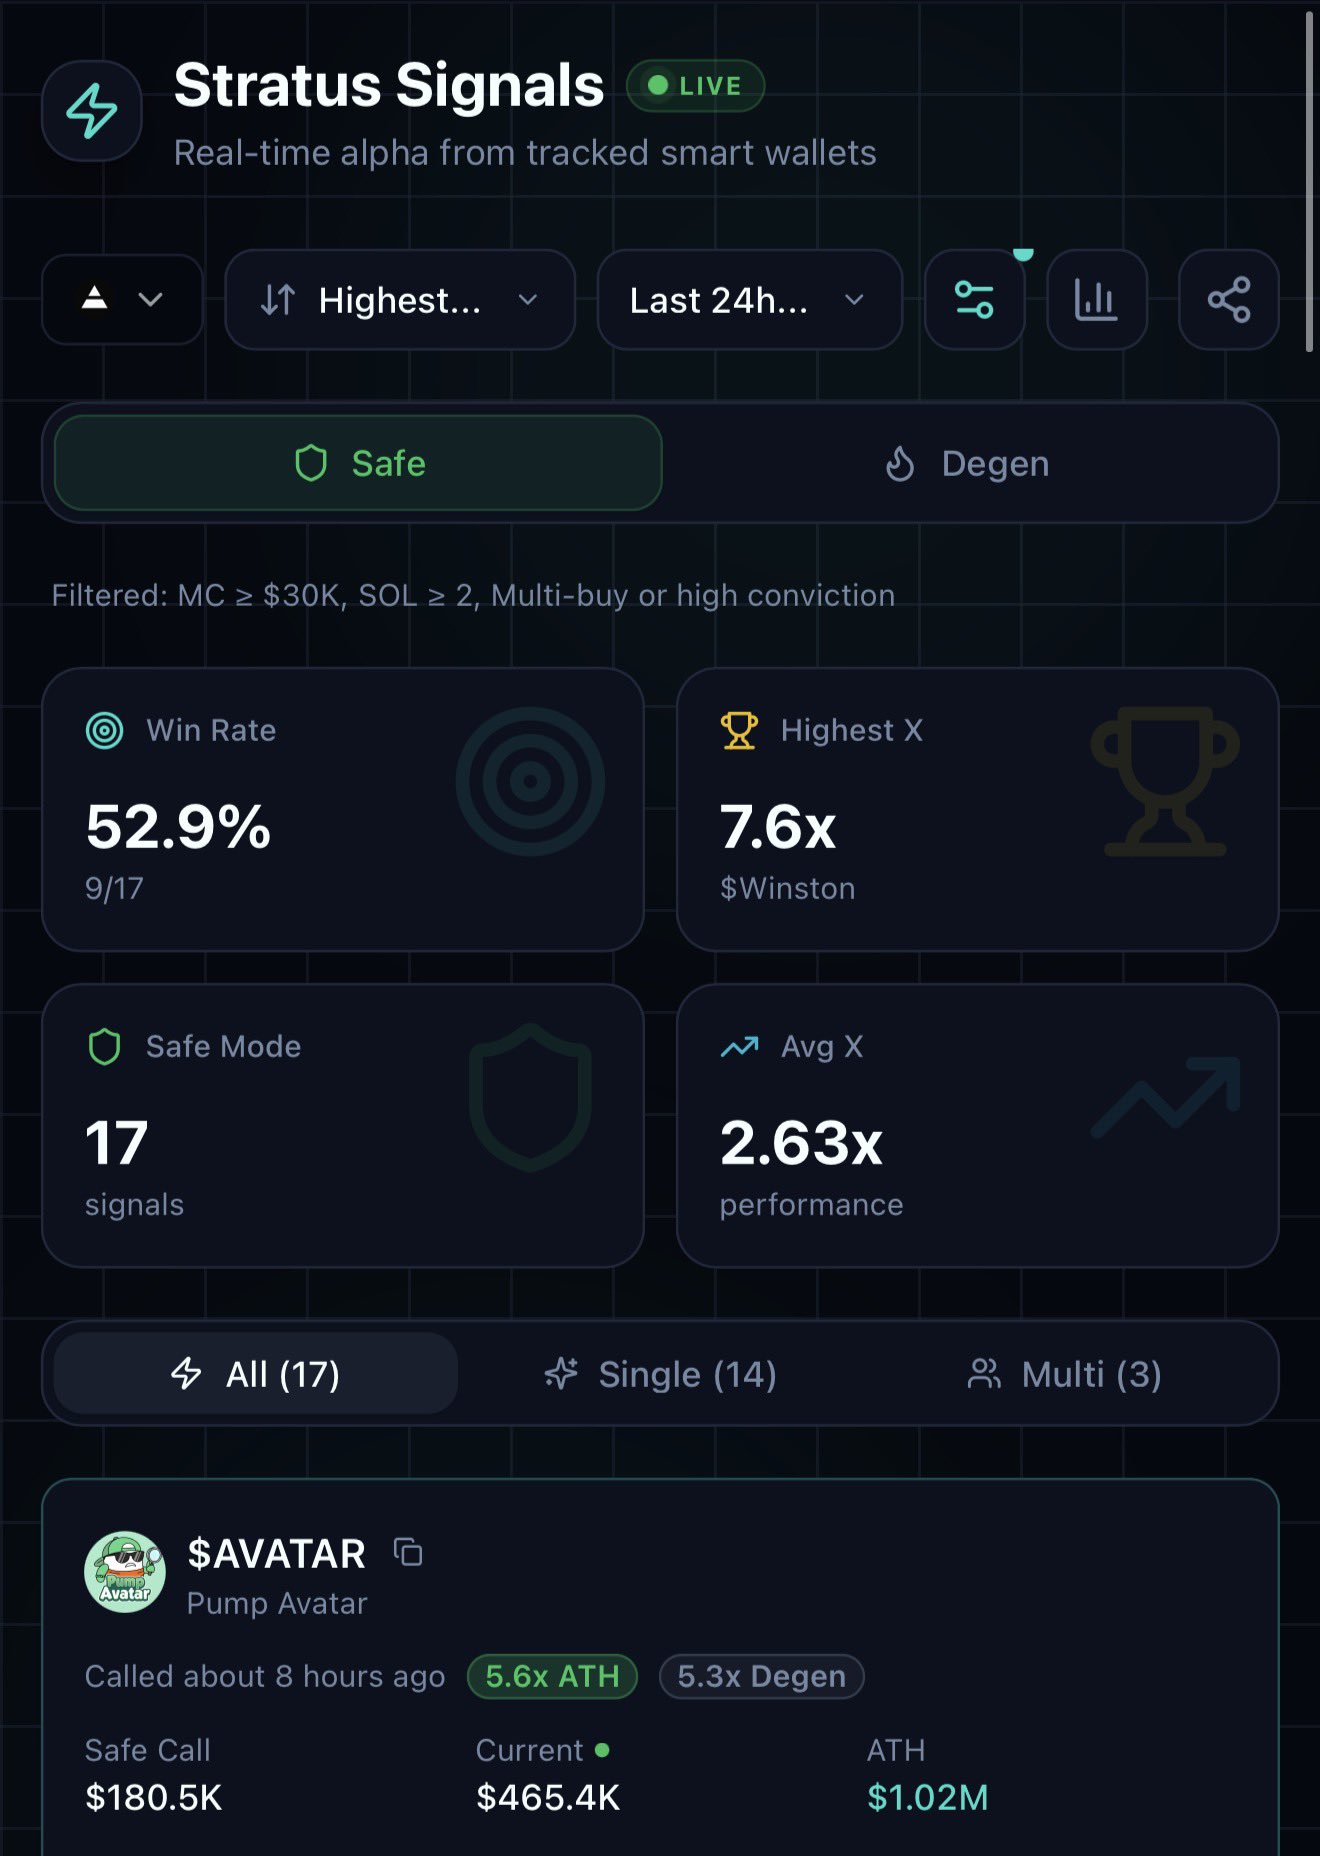
Task: Select the All (17) tab
Action: point(256,1373)
